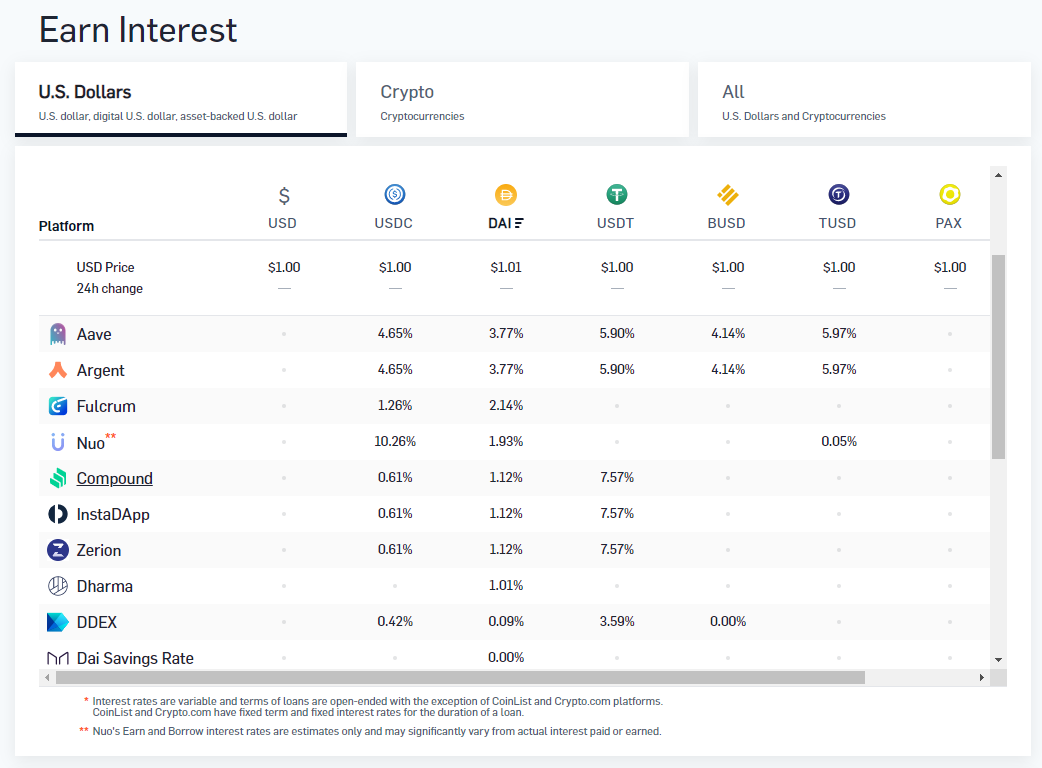Click InstaDApp's USDC rate 0.61%
The width and height of the screenshot is (1042, 768).
[395, 514]
